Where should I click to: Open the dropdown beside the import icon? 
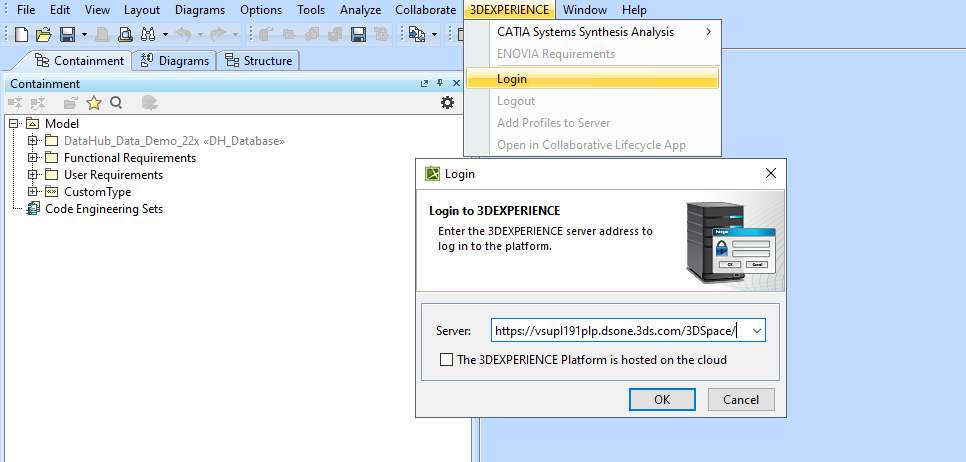point(434,34)
